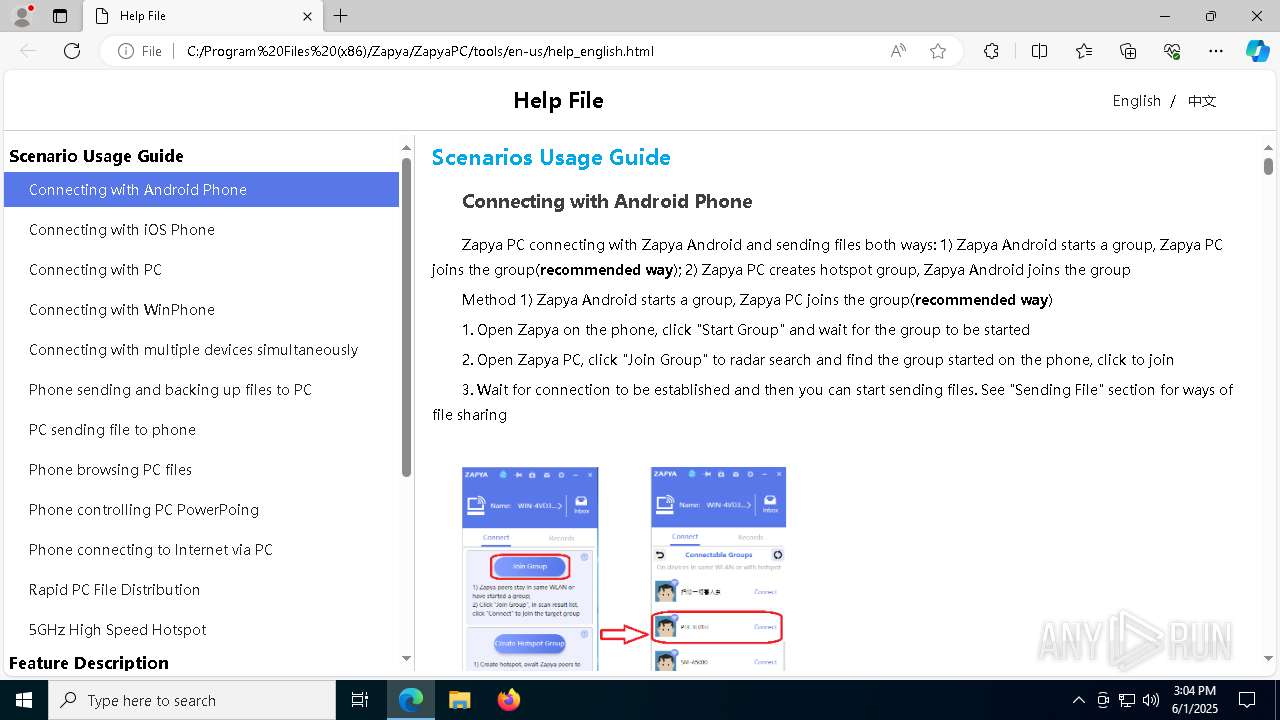
Task: Click sidebar scrollbar down arrow
Action: [406, 658]
